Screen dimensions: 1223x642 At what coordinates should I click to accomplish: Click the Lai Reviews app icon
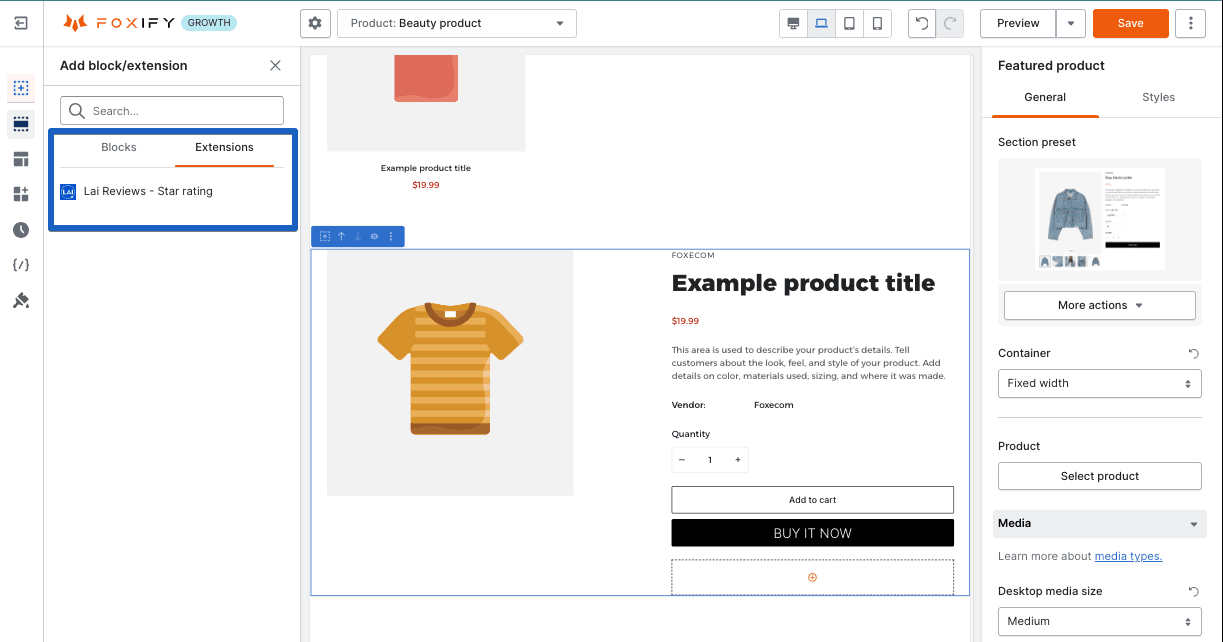68,191
